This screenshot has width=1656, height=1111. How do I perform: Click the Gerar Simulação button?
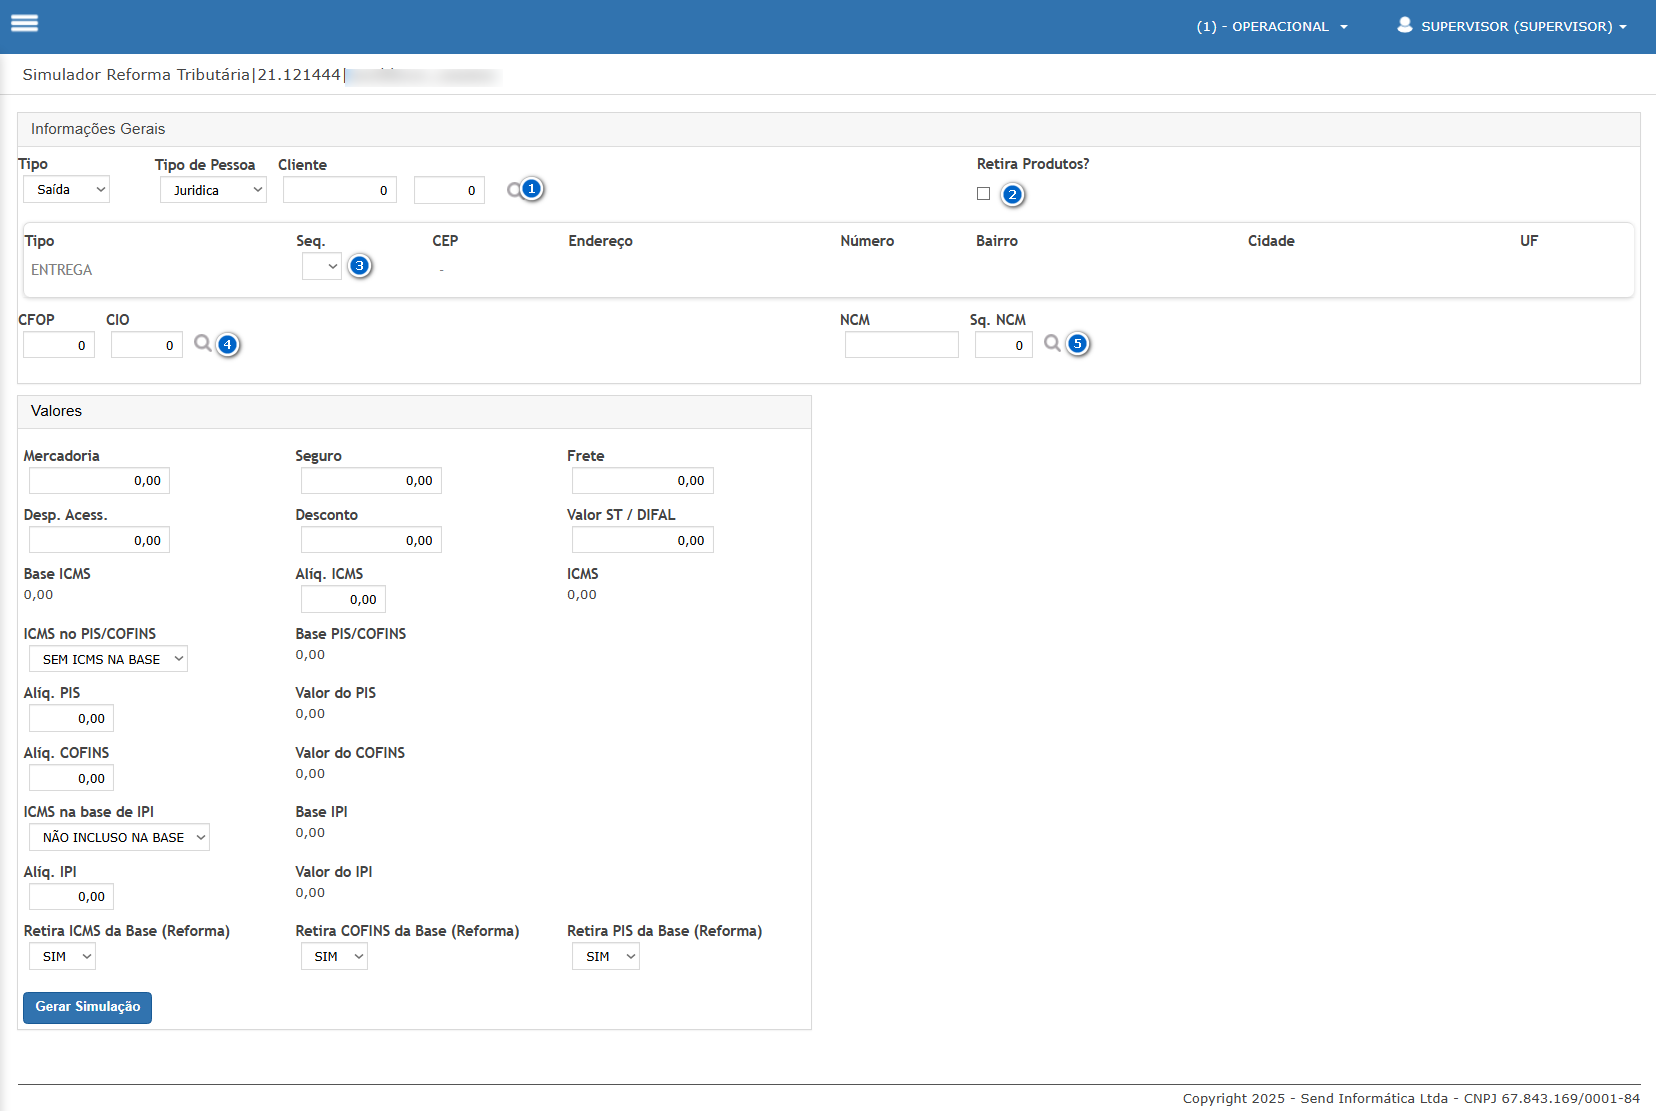(x=87, y=1007)
